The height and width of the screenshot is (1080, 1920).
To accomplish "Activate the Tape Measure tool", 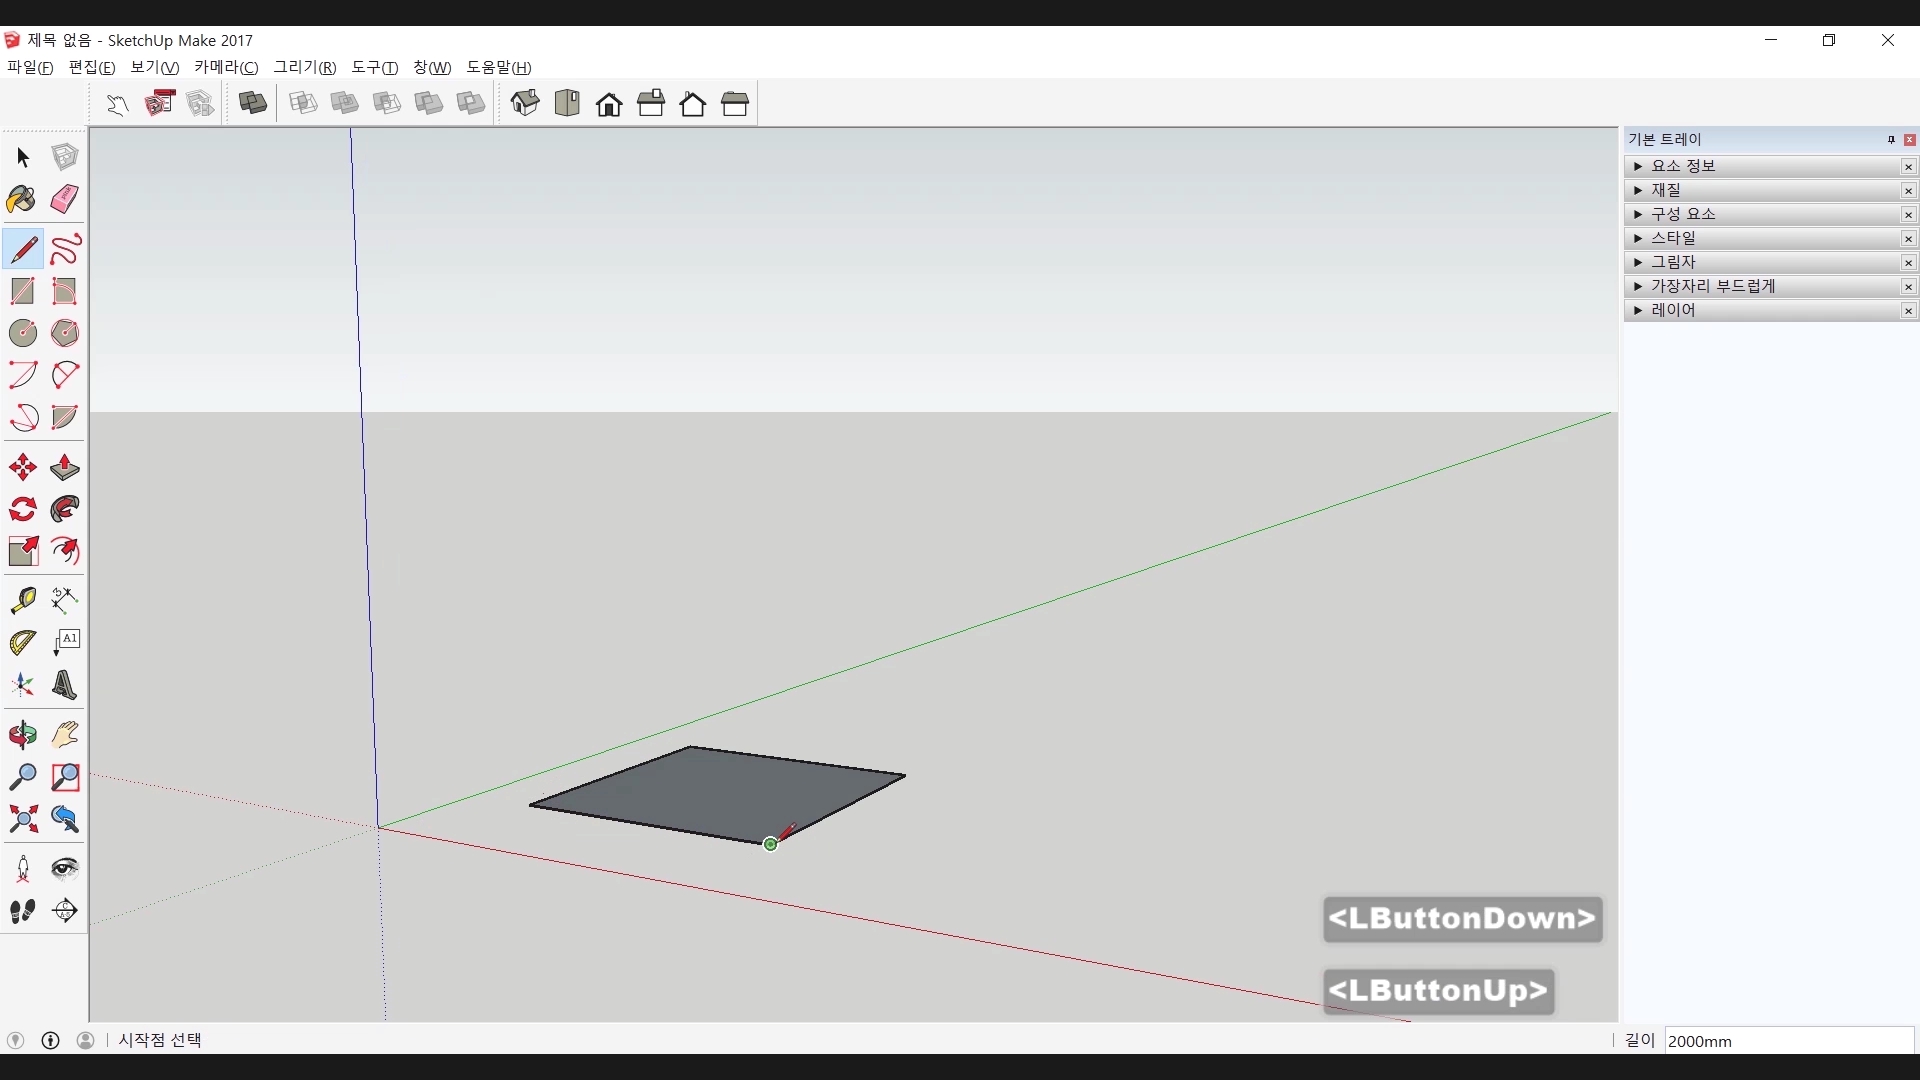I will pyautogui.click(x=22, y=600).
